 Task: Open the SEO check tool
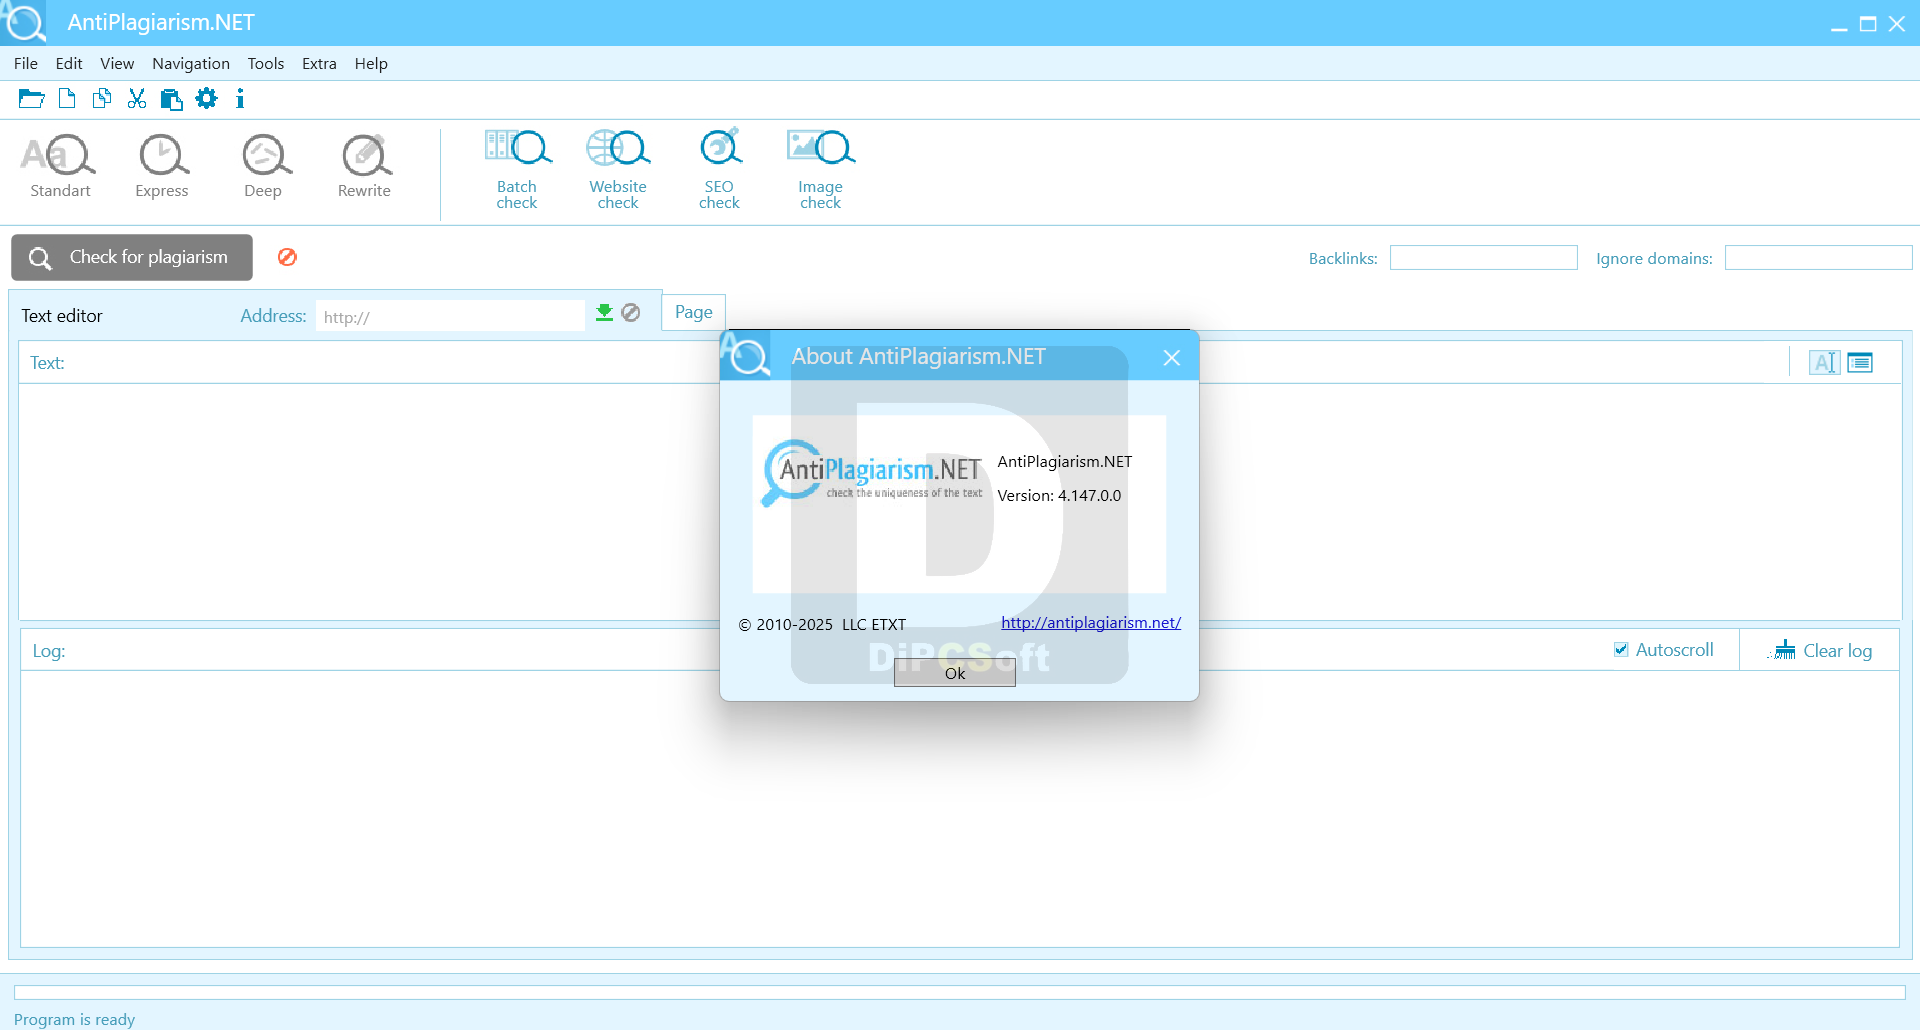[x=720, y=169]
